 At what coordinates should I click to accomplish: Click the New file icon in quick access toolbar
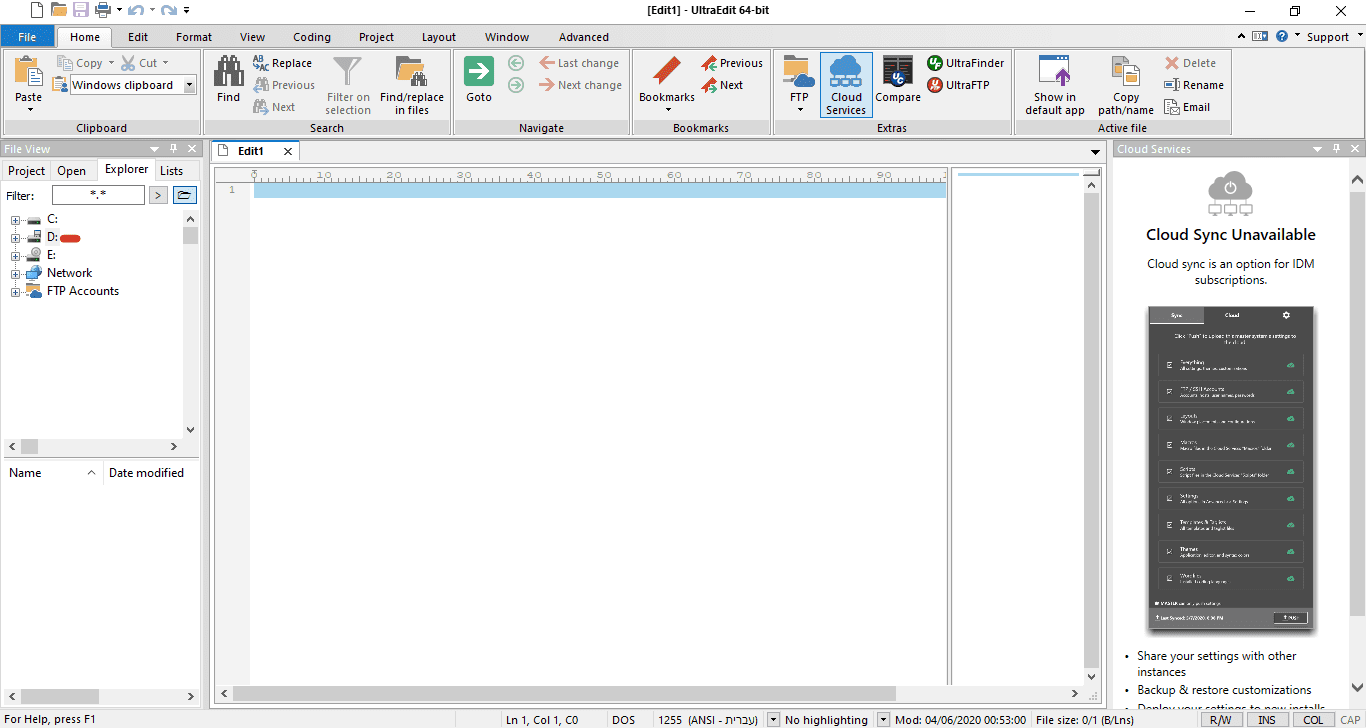pyautogui.click(x=36, y=10)
